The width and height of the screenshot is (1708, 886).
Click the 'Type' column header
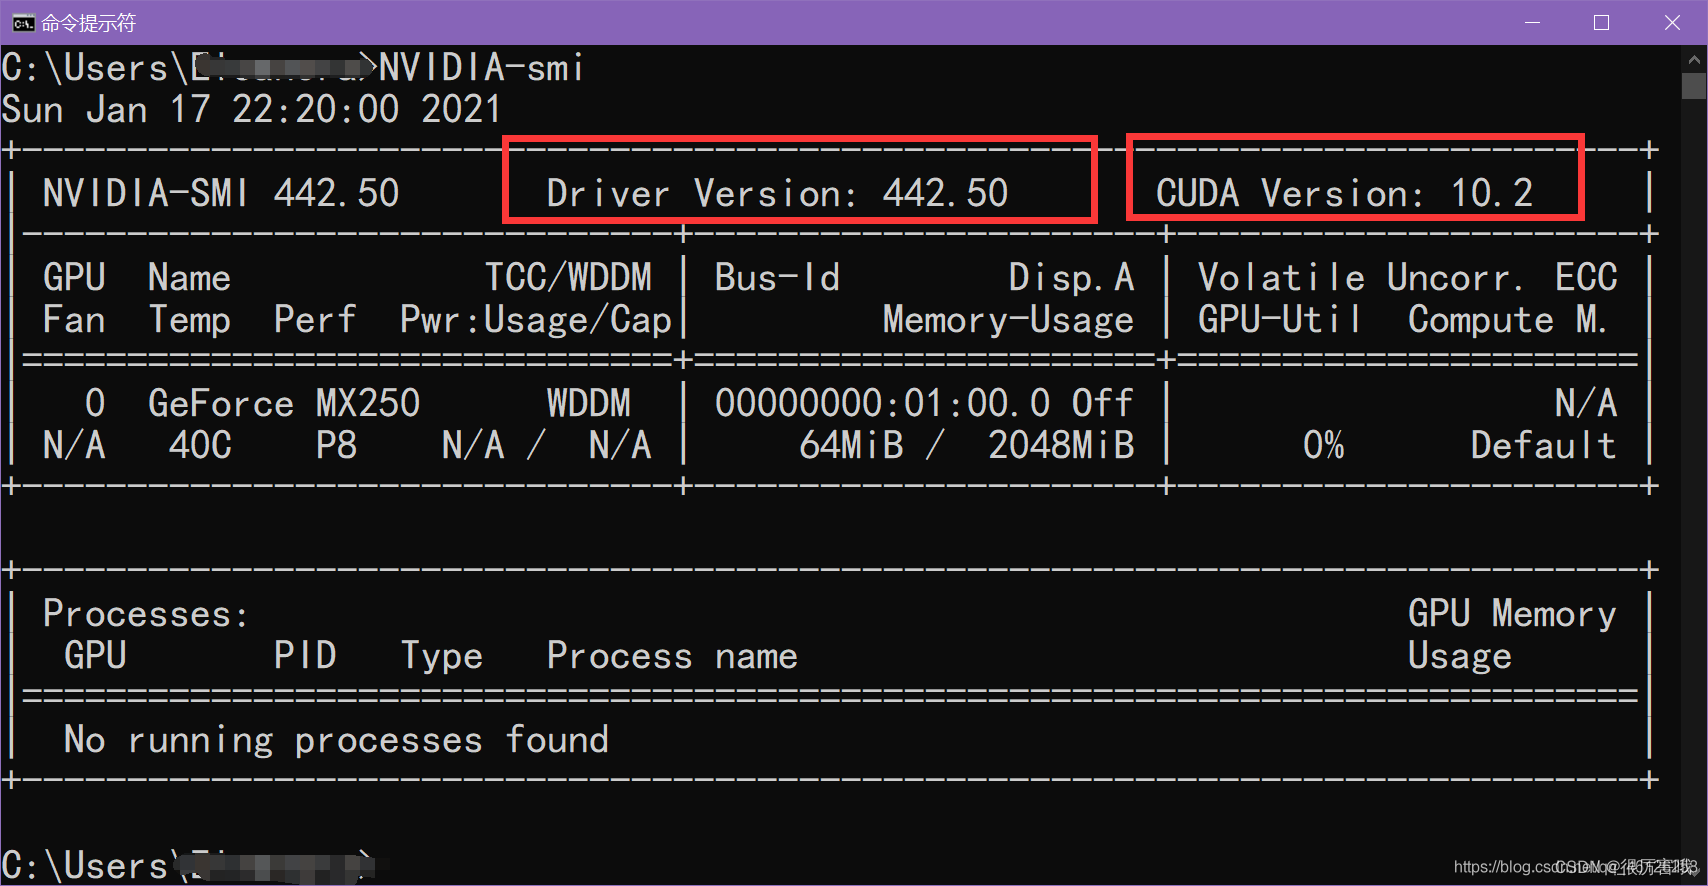coord(441,655)
